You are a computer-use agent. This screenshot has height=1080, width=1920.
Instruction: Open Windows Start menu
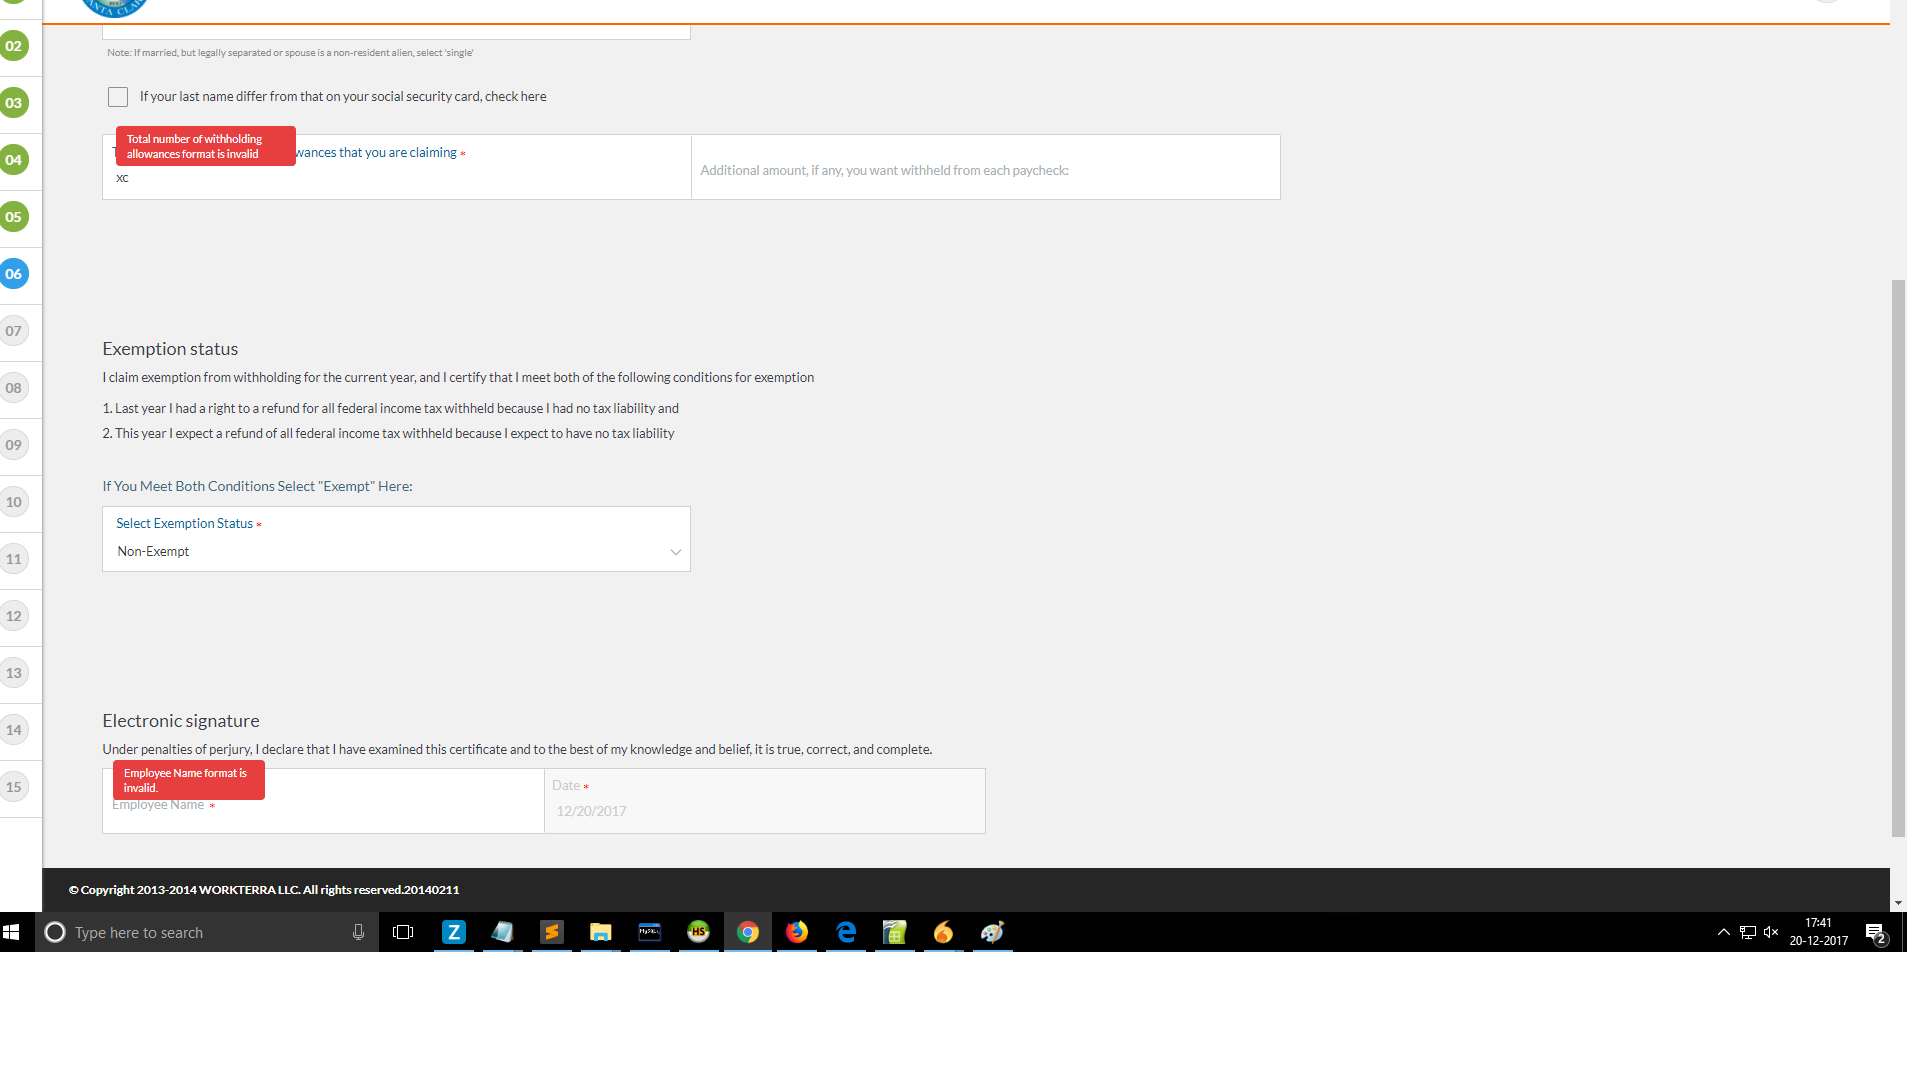pyautogui.click(x=12, y=932)
